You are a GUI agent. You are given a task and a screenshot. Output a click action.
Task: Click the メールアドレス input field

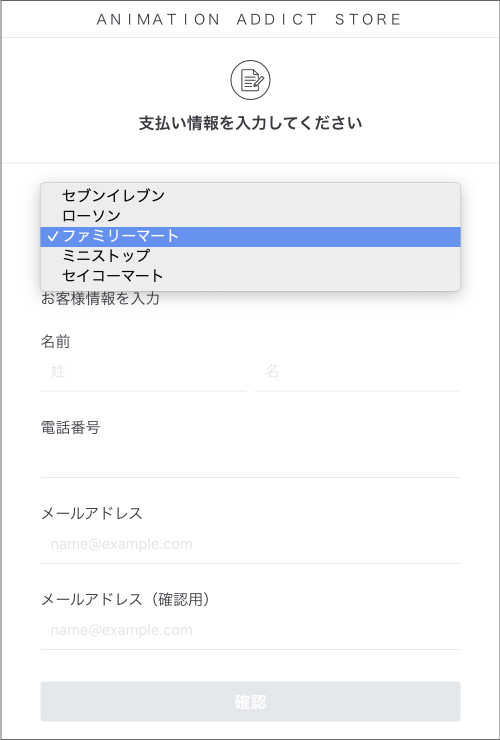pos(250,544)
